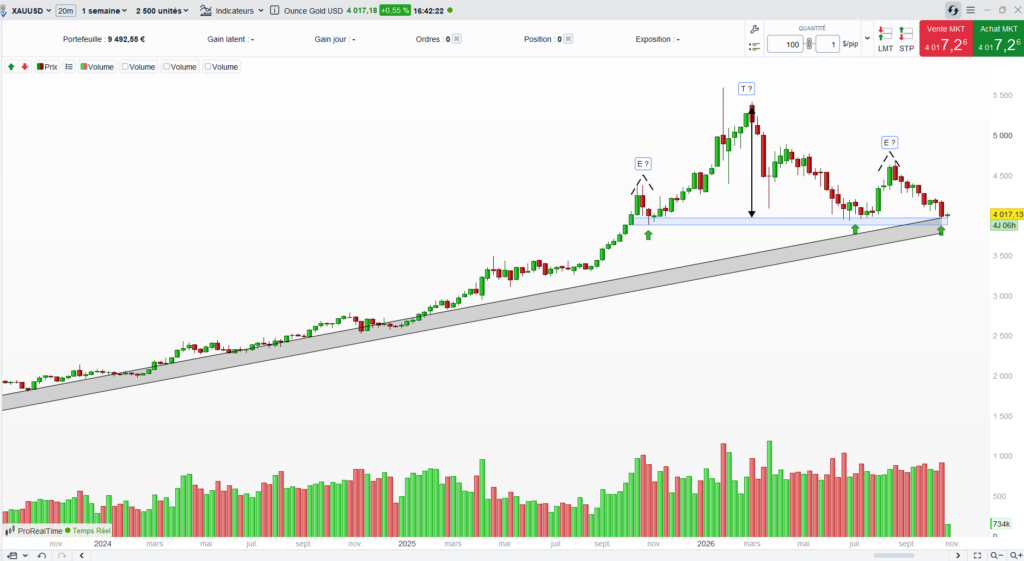
Task: Click the XAUUSD link anchor icon at top-left
Action: coord(3,10)
